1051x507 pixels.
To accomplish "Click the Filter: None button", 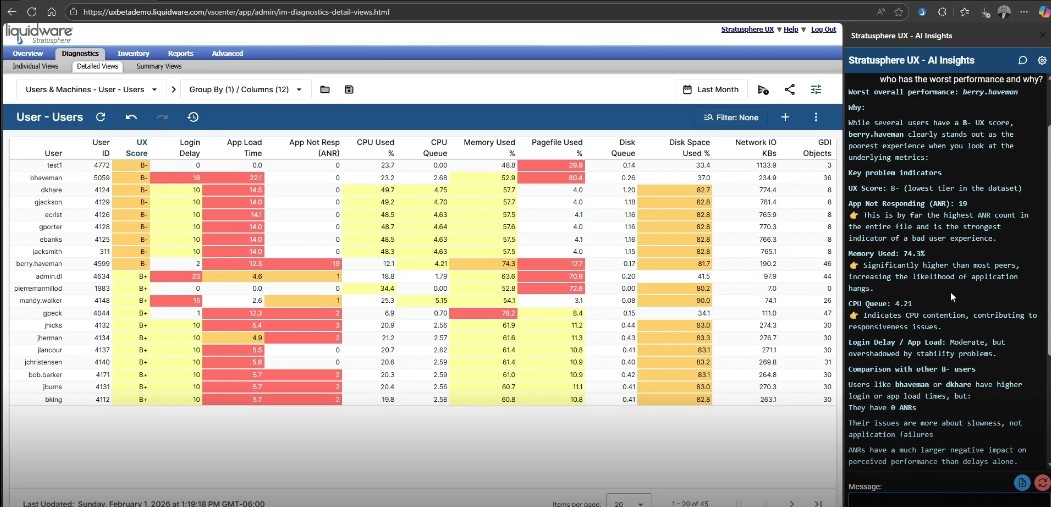I will tap(731, 117).
